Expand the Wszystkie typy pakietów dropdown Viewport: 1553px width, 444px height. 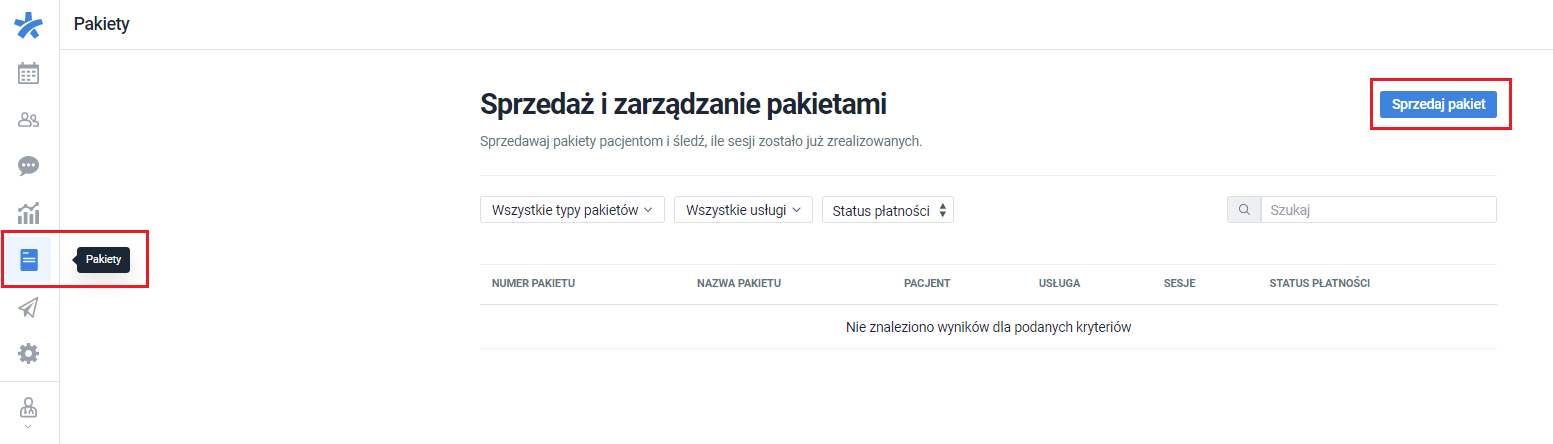tap(572, 210)
